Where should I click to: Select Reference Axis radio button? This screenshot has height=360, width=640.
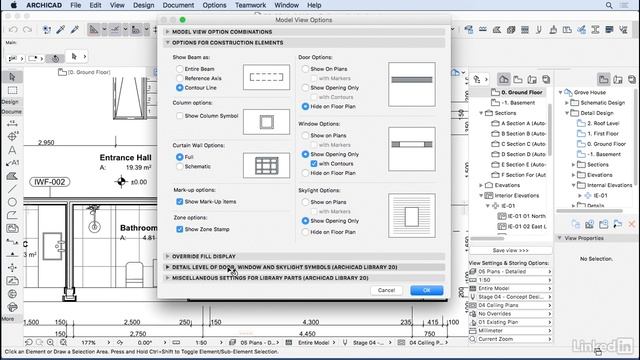180,78
